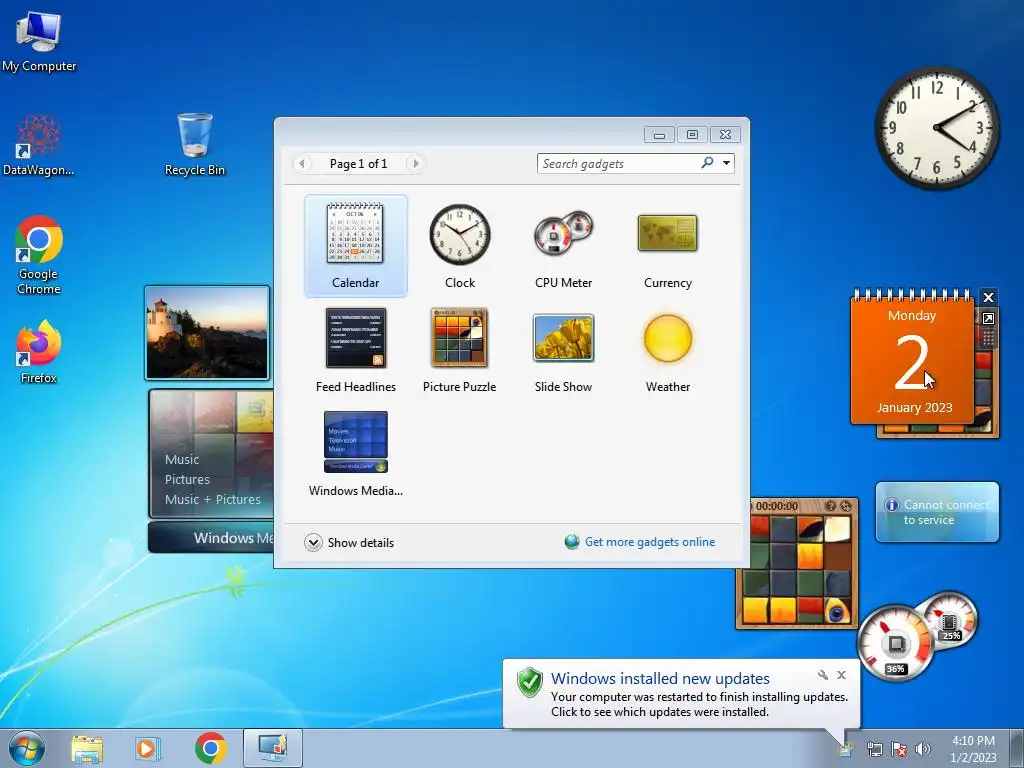The image size is (1024, 768).
Task: Click the network tray icon
Action: pos(874,749)
